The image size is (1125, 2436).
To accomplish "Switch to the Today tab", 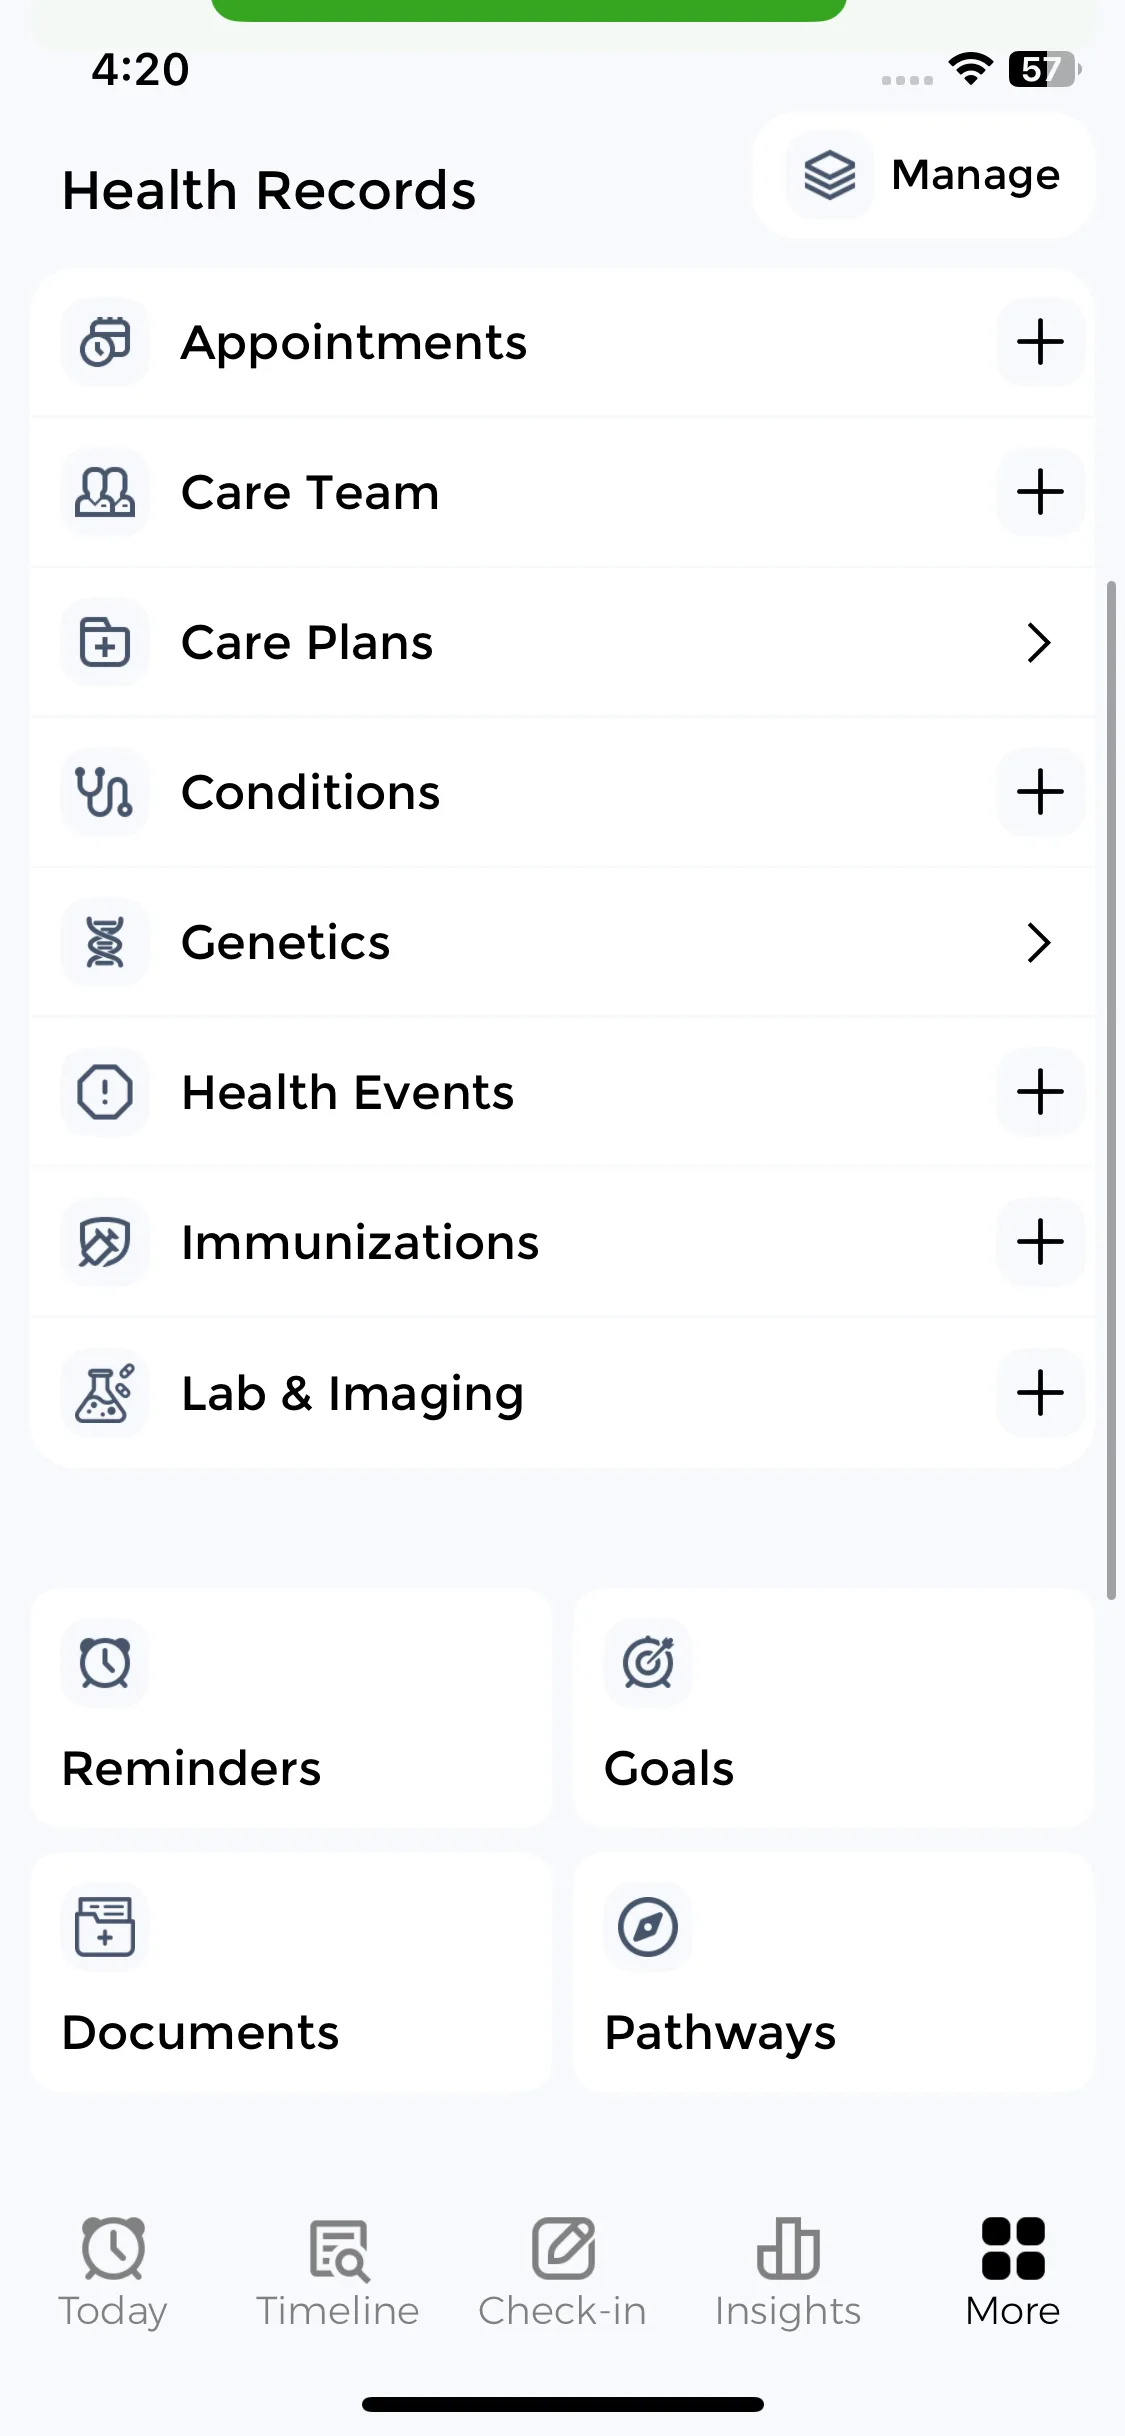I will coord(113,2271).
